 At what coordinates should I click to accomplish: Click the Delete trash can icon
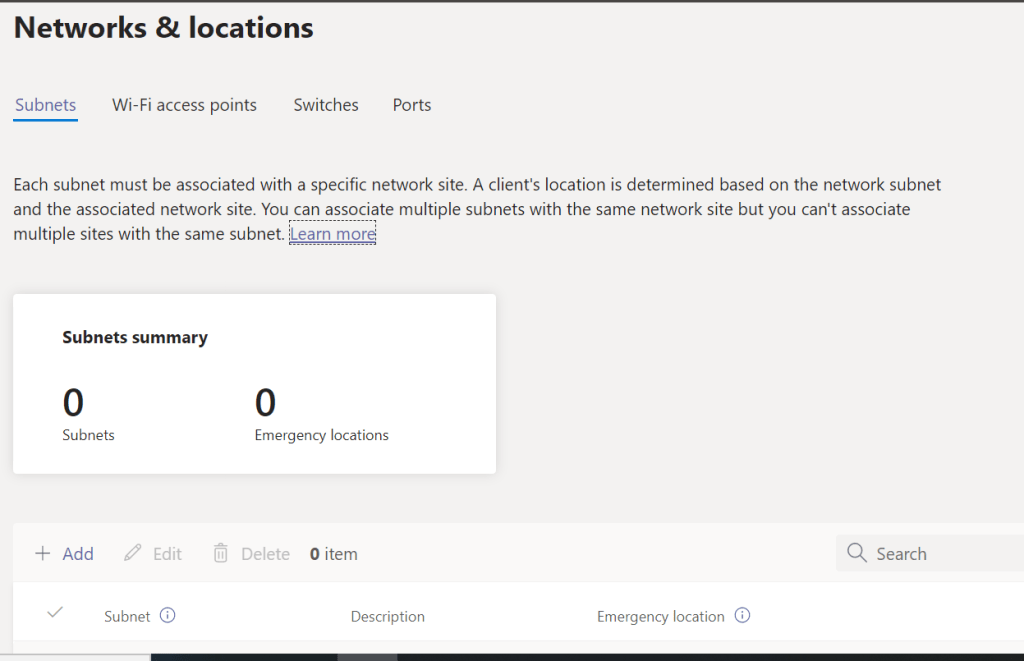[221, 554]
